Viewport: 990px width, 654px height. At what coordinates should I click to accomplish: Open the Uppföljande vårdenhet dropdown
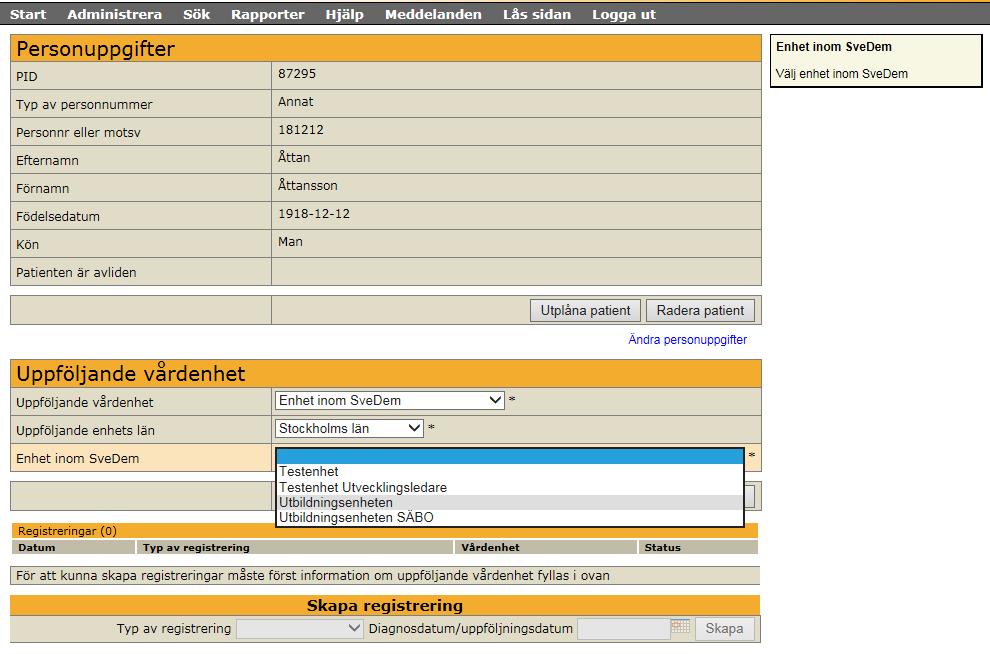(x=390, y=400)
